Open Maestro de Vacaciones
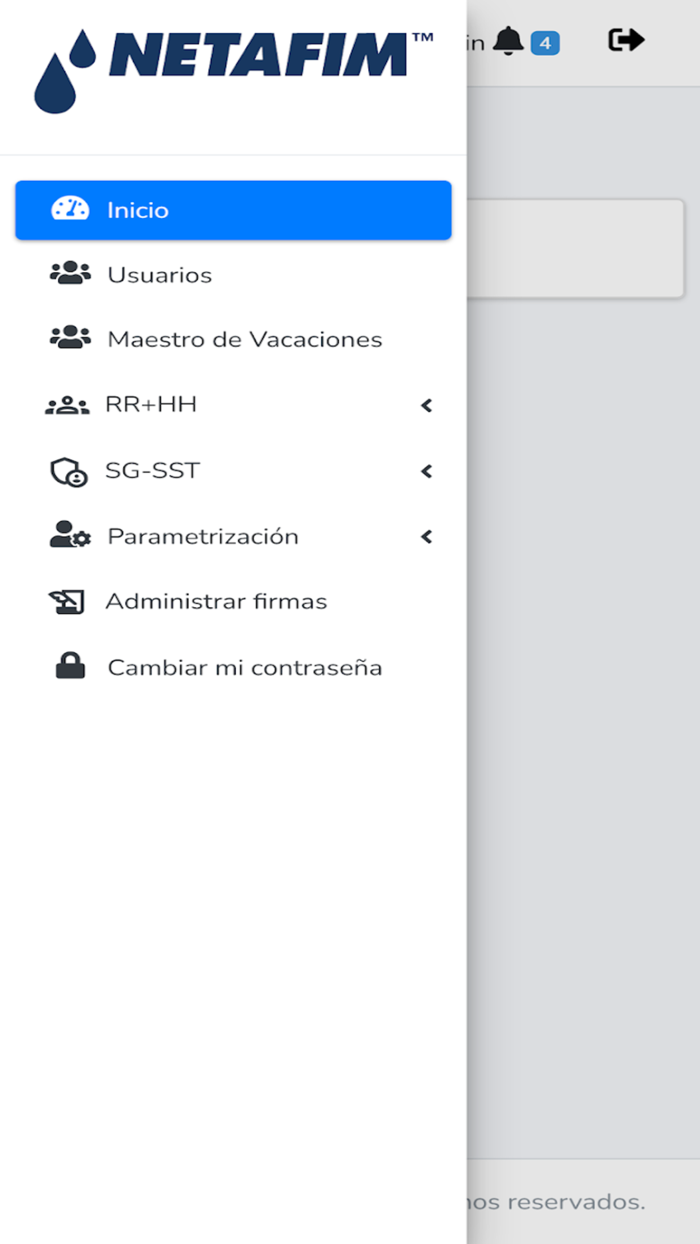 (244, 339)
